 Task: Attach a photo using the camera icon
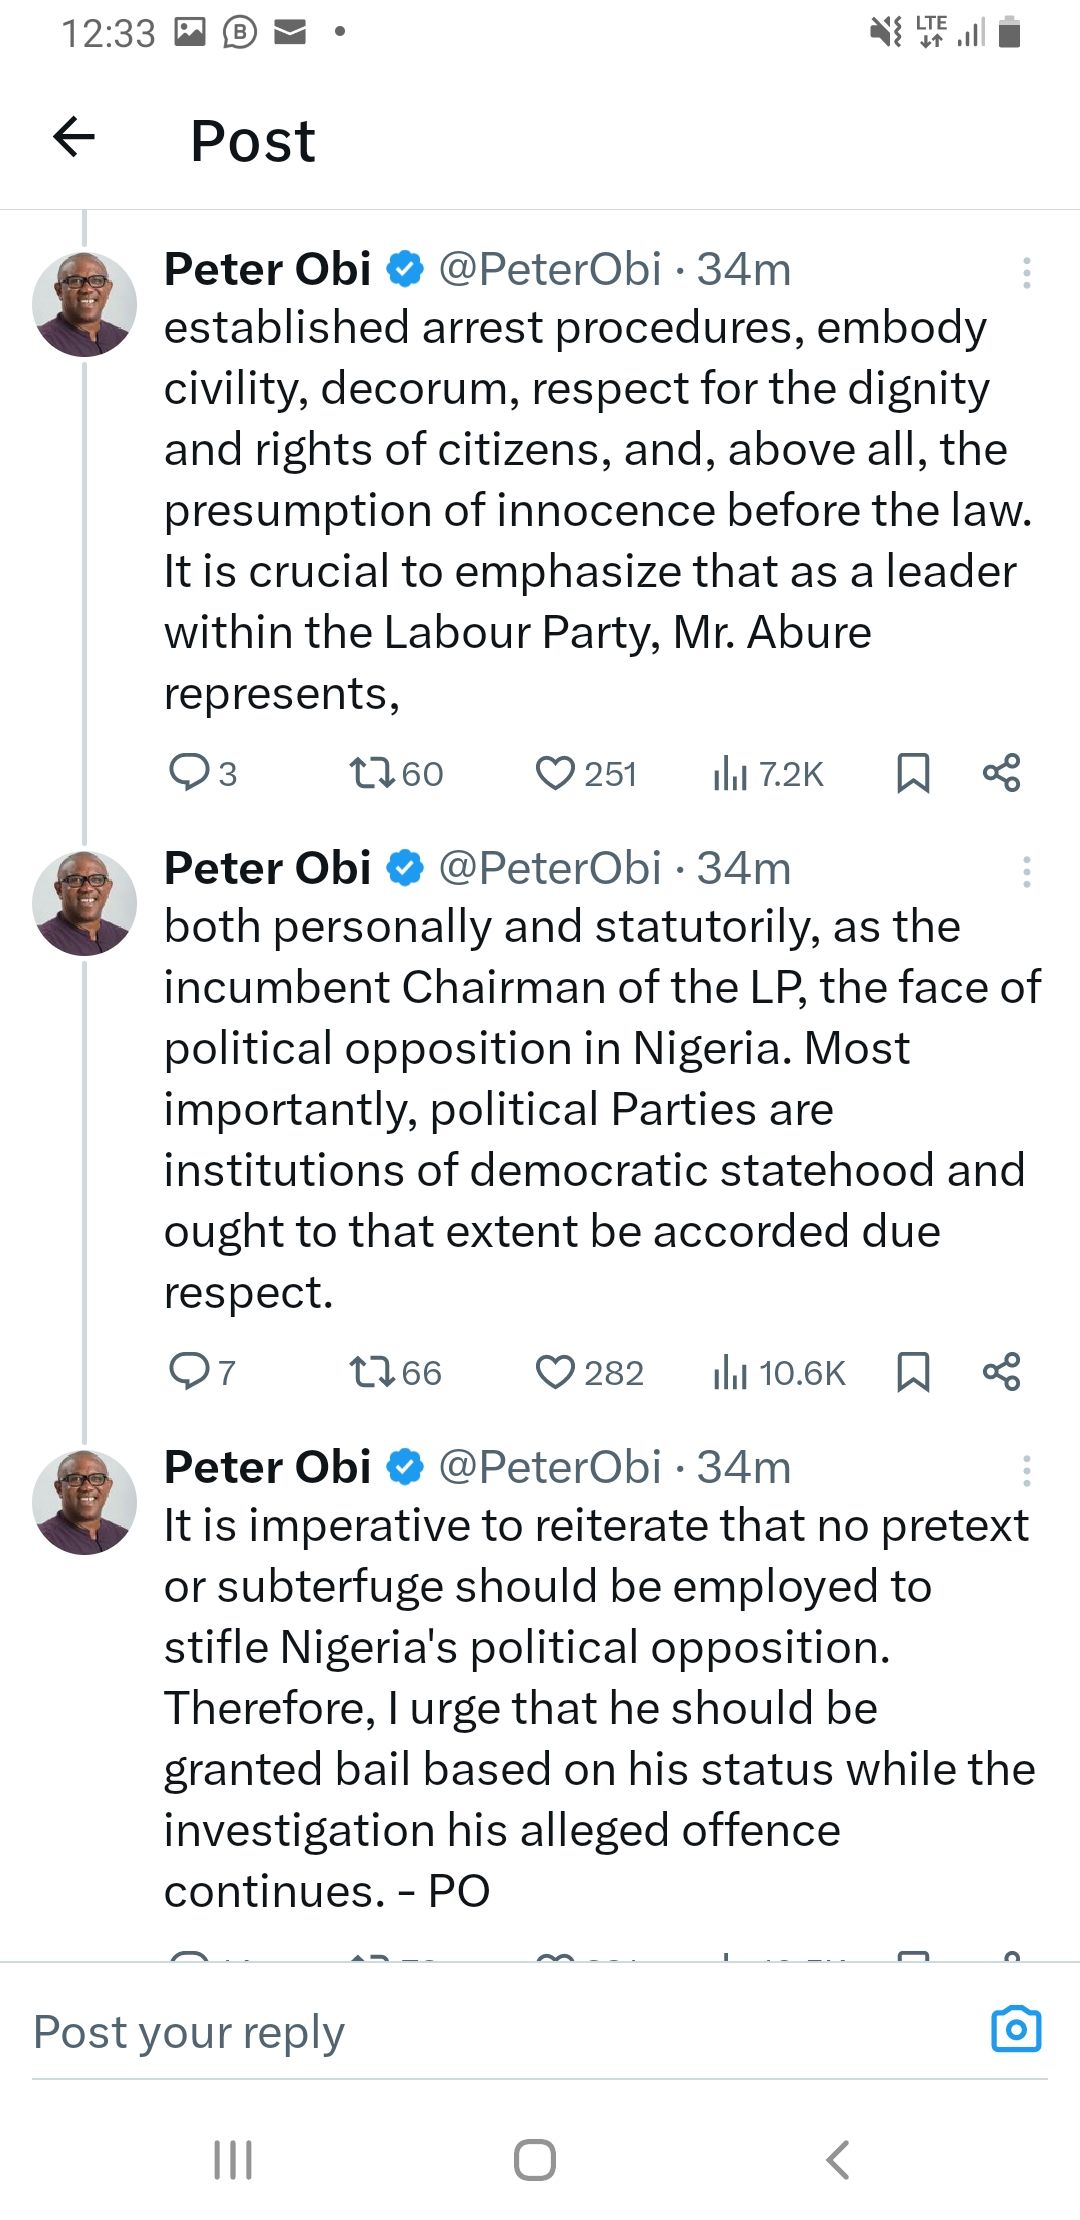[x=1016, y=2029]
